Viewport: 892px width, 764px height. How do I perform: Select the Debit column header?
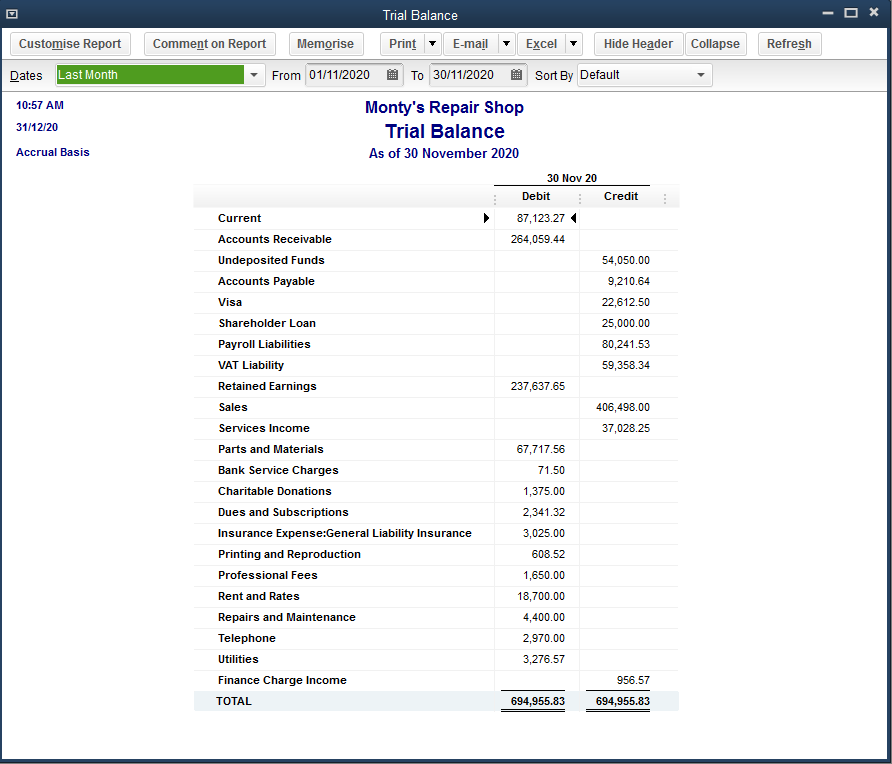536,196
